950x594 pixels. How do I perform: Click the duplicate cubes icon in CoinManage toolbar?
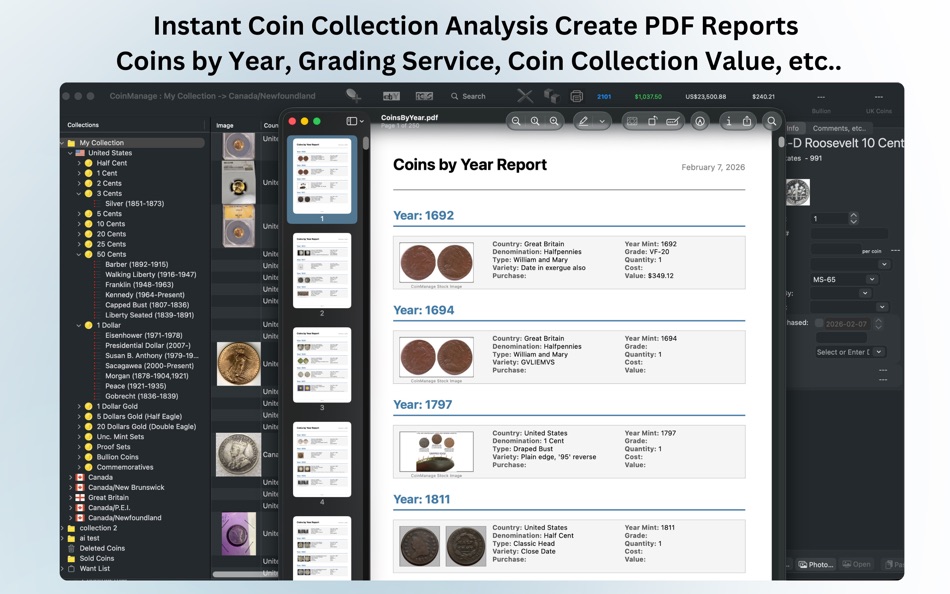pyautogui.click(x=551, y=96)
